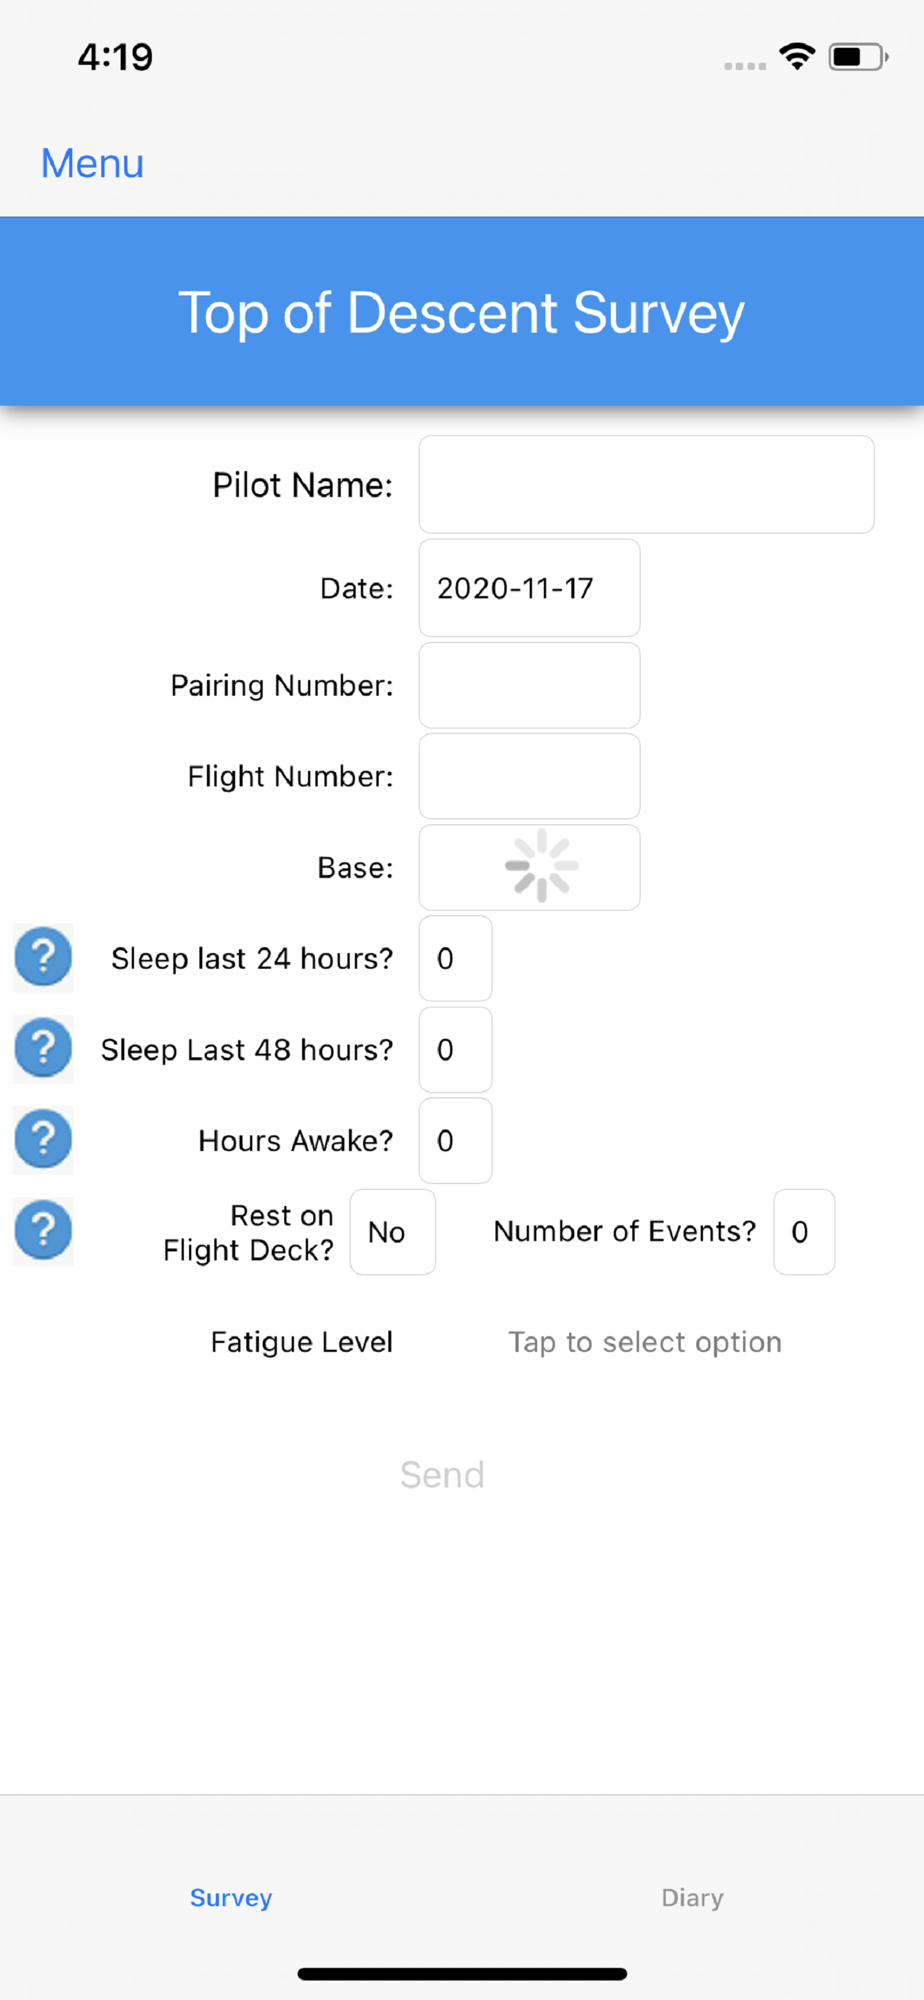Tap the Pilot Name input field
Image resolution: width=924 pixels, height=2000 pixels.
pos(646,484)
